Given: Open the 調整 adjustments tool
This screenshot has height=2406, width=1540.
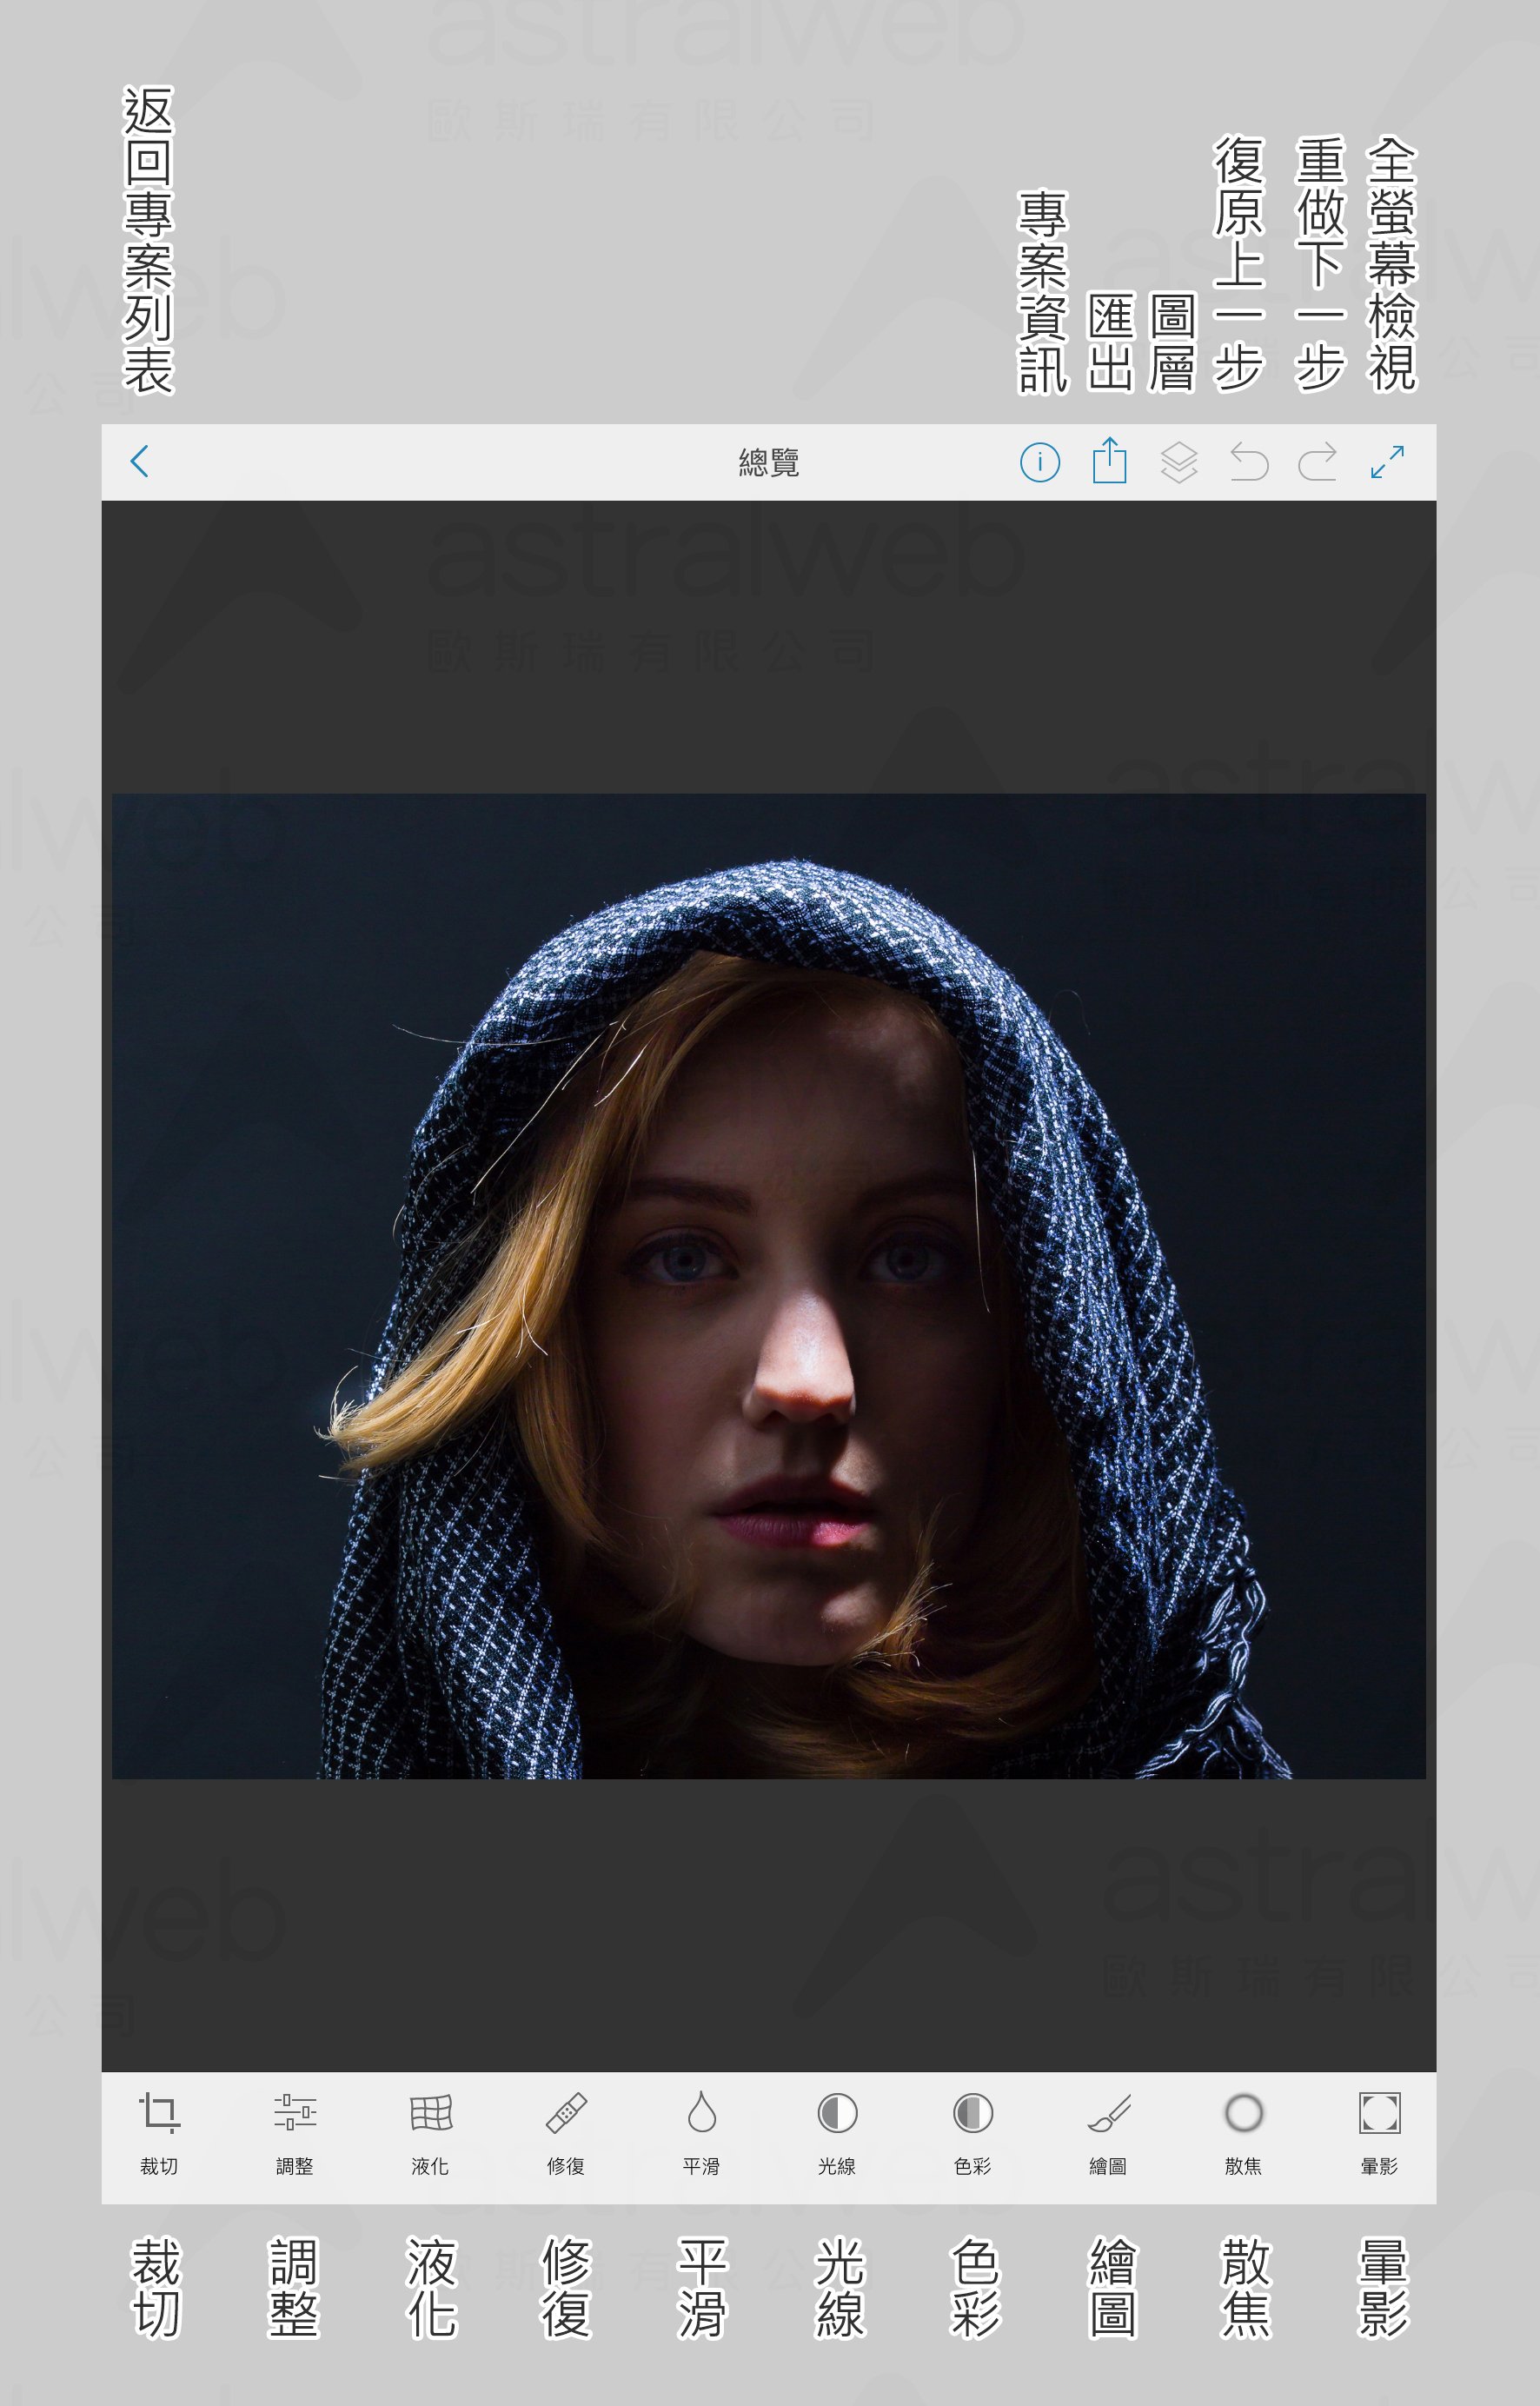Looking at the screenshot, I should tap(295, 2134).
